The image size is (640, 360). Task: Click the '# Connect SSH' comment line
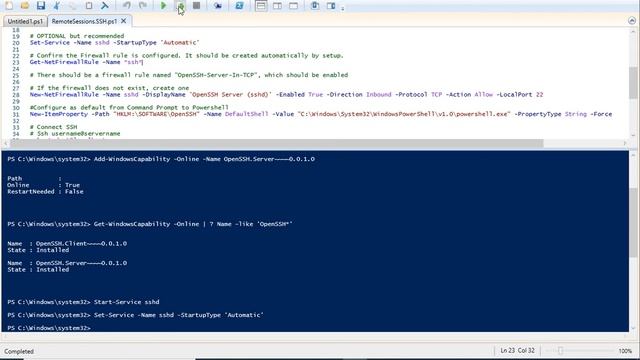(53, 127)
